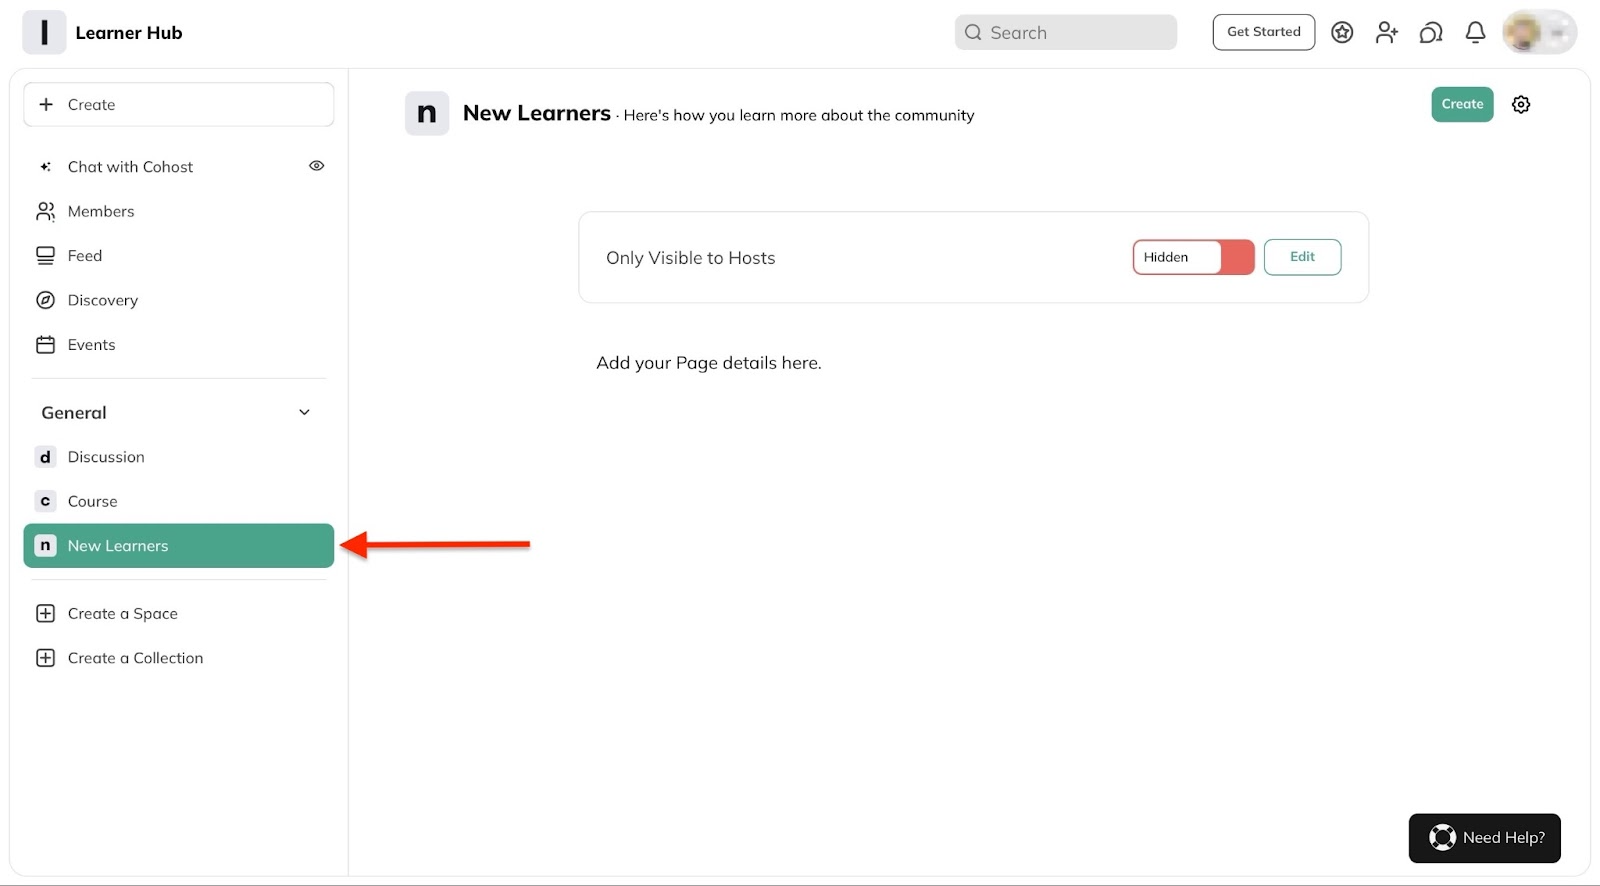Click the Members people icon
This screenshot has width=1600, height=886.
[45, 211]
